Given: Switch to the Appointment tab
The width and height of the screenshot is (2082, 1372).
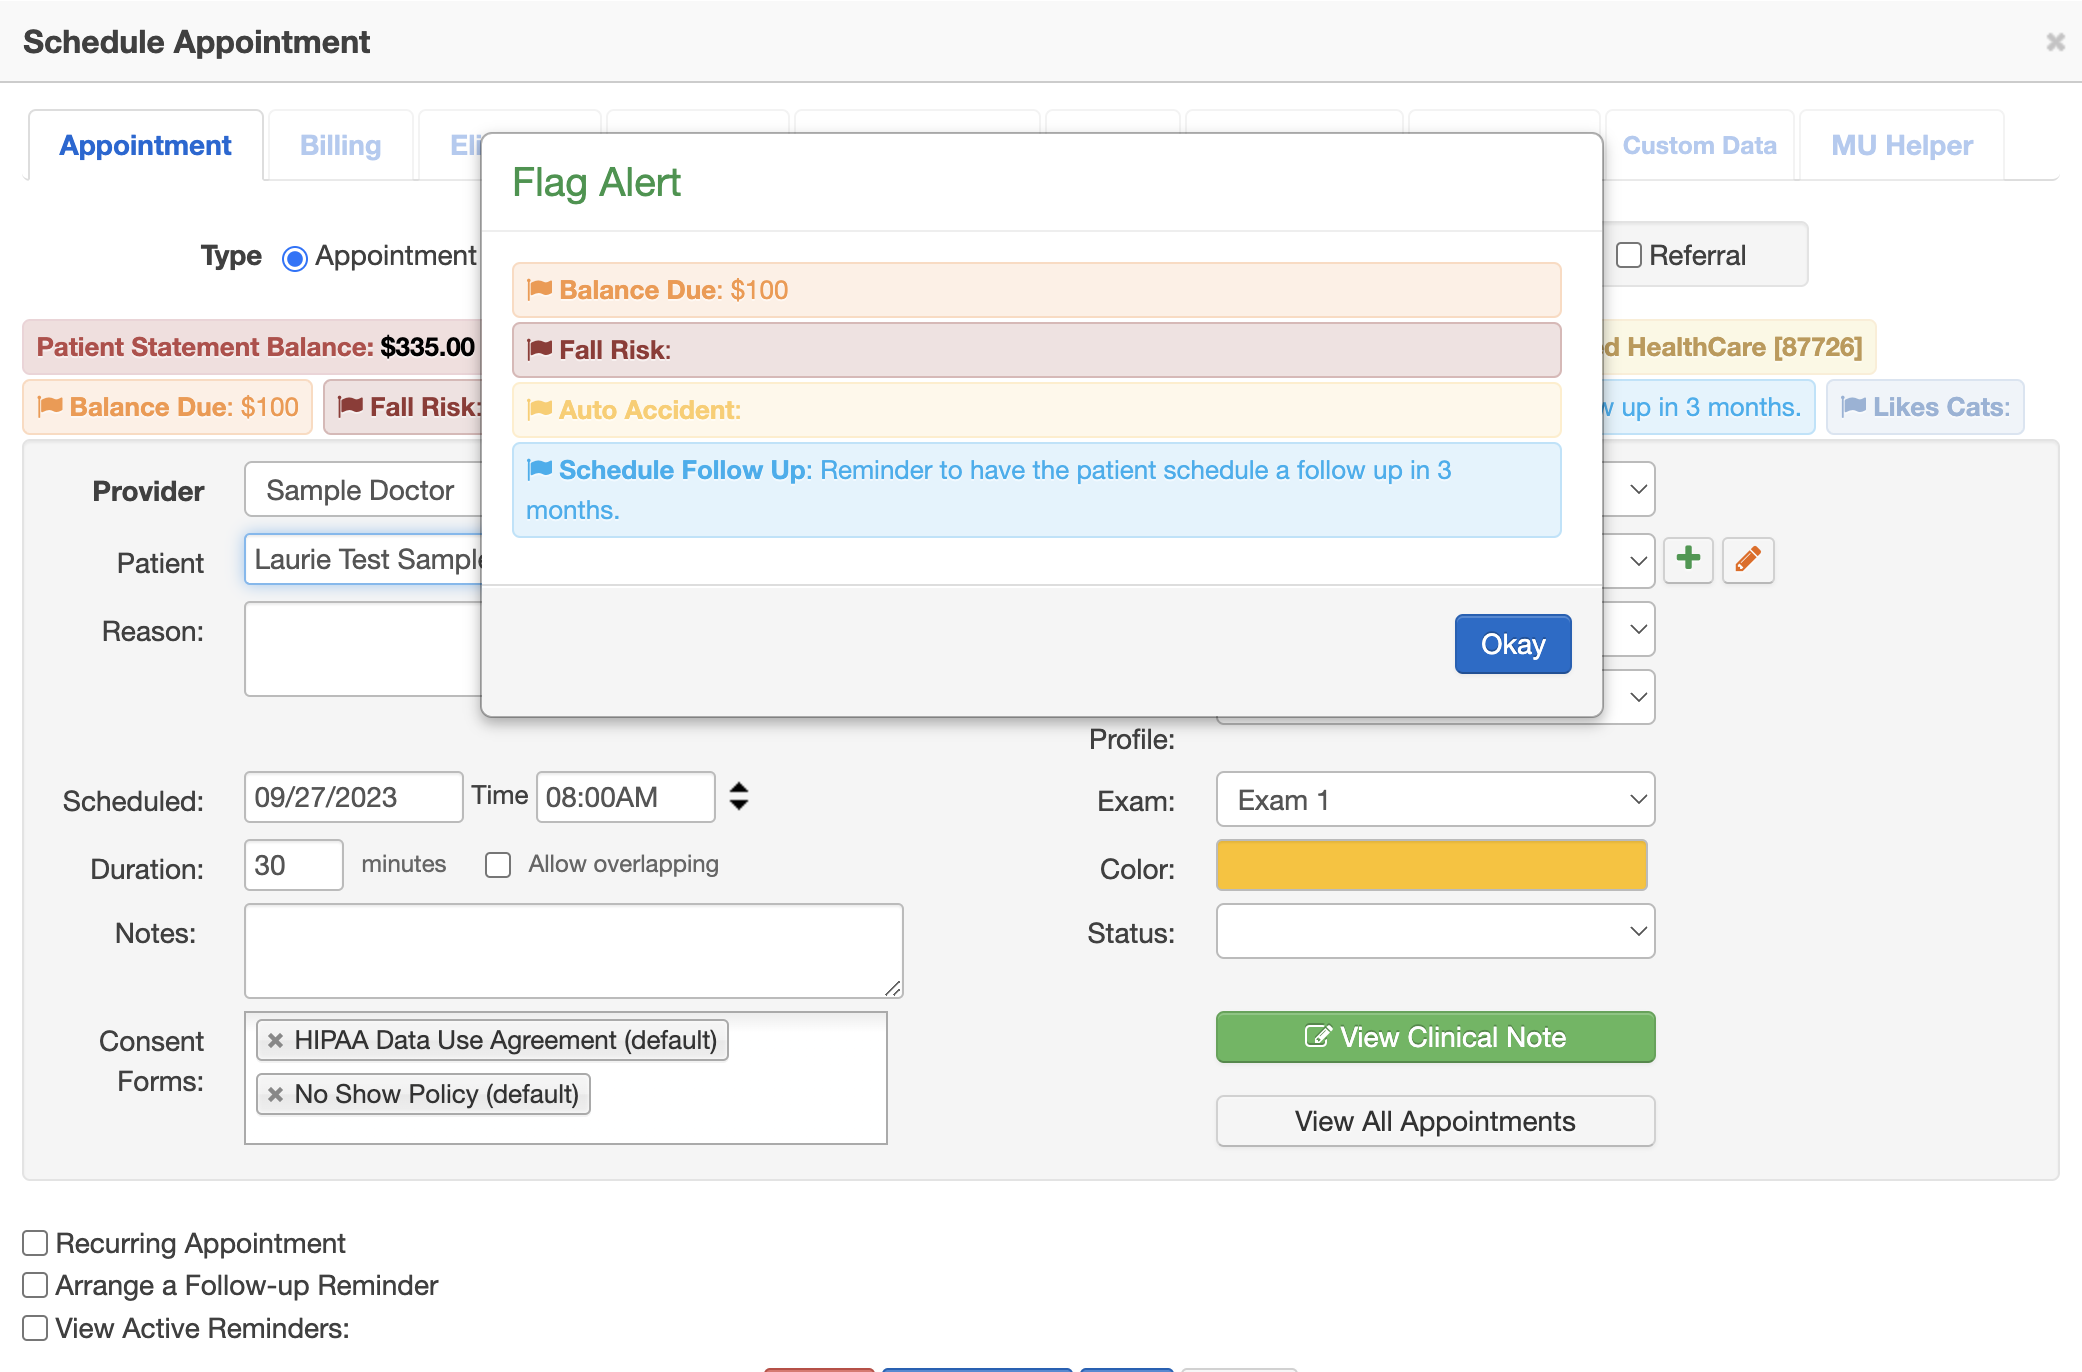Looking at the screenshot, I should tap(146, 146).
